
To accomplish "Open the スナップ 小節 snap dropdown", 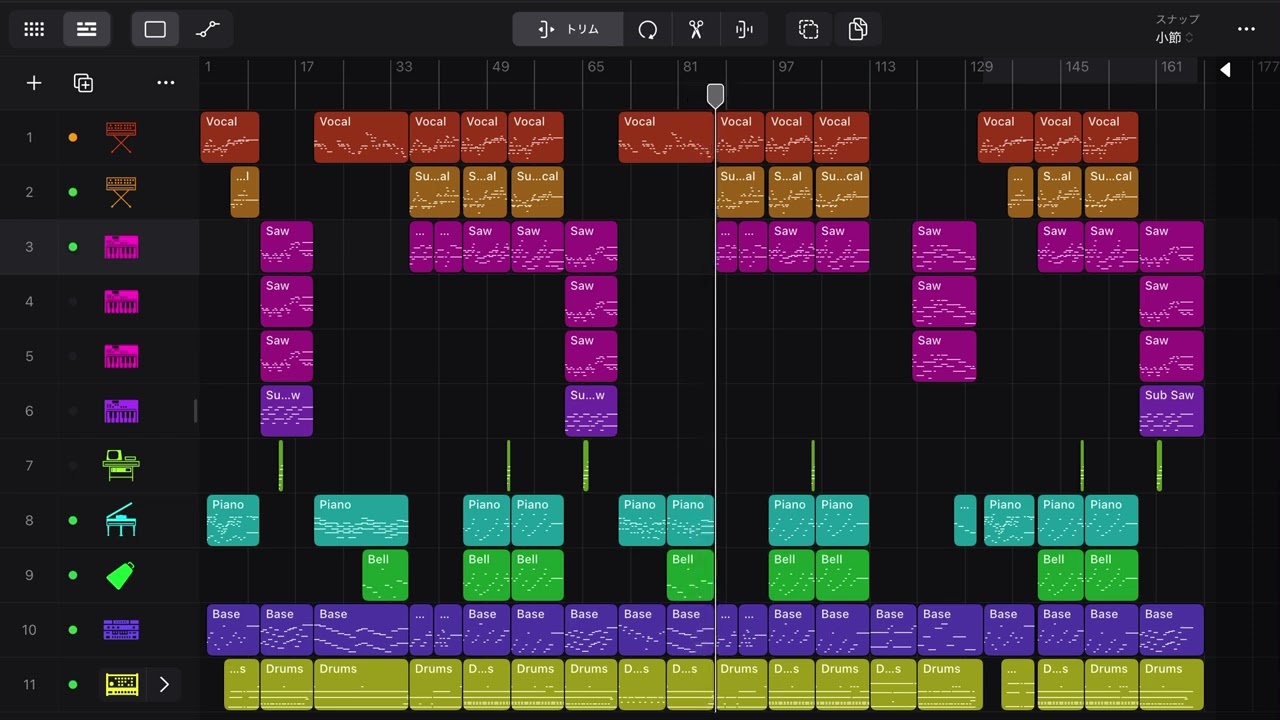I will (x=1177, y=29).
